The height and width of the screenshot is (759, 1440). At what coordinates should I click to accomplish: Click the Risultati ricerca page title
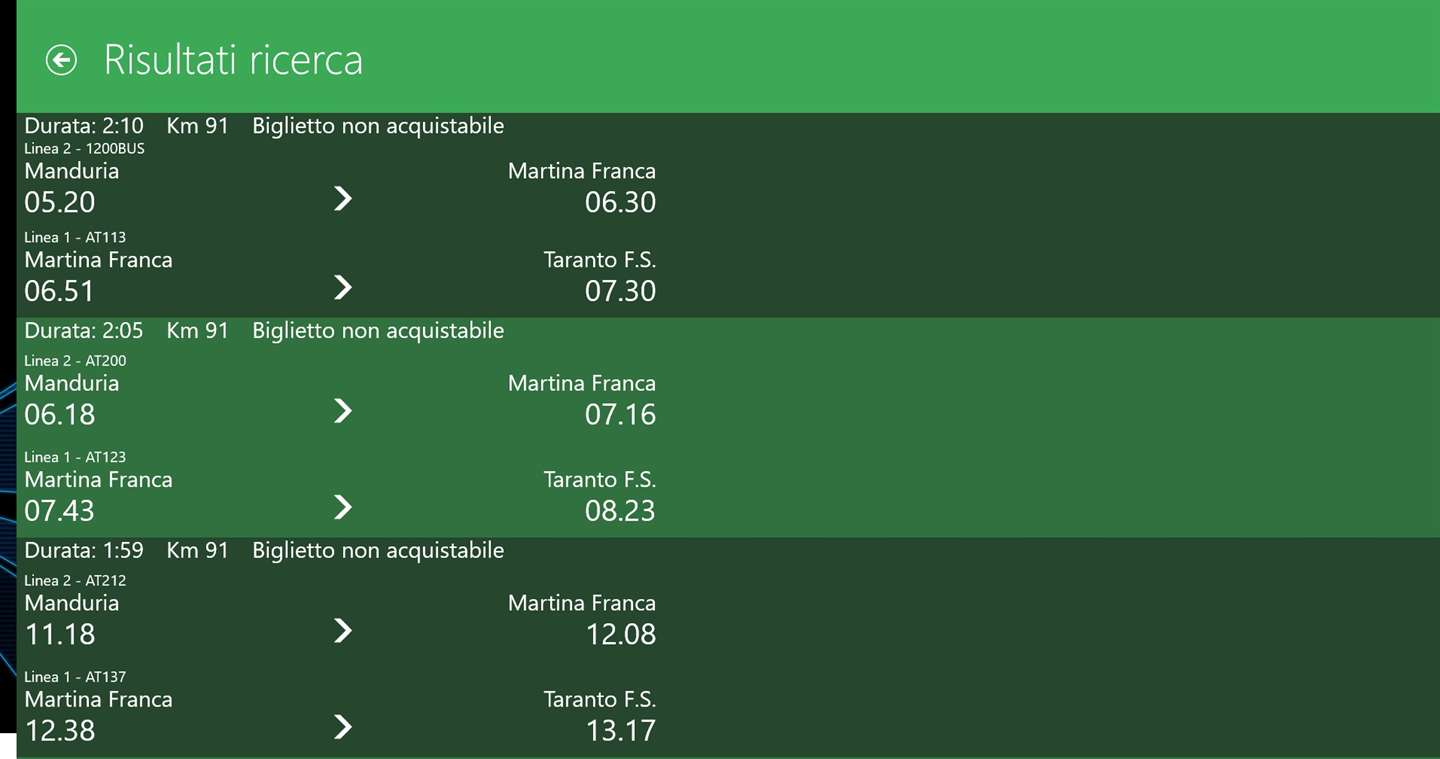pyautogui.click(x=233, y=60)
